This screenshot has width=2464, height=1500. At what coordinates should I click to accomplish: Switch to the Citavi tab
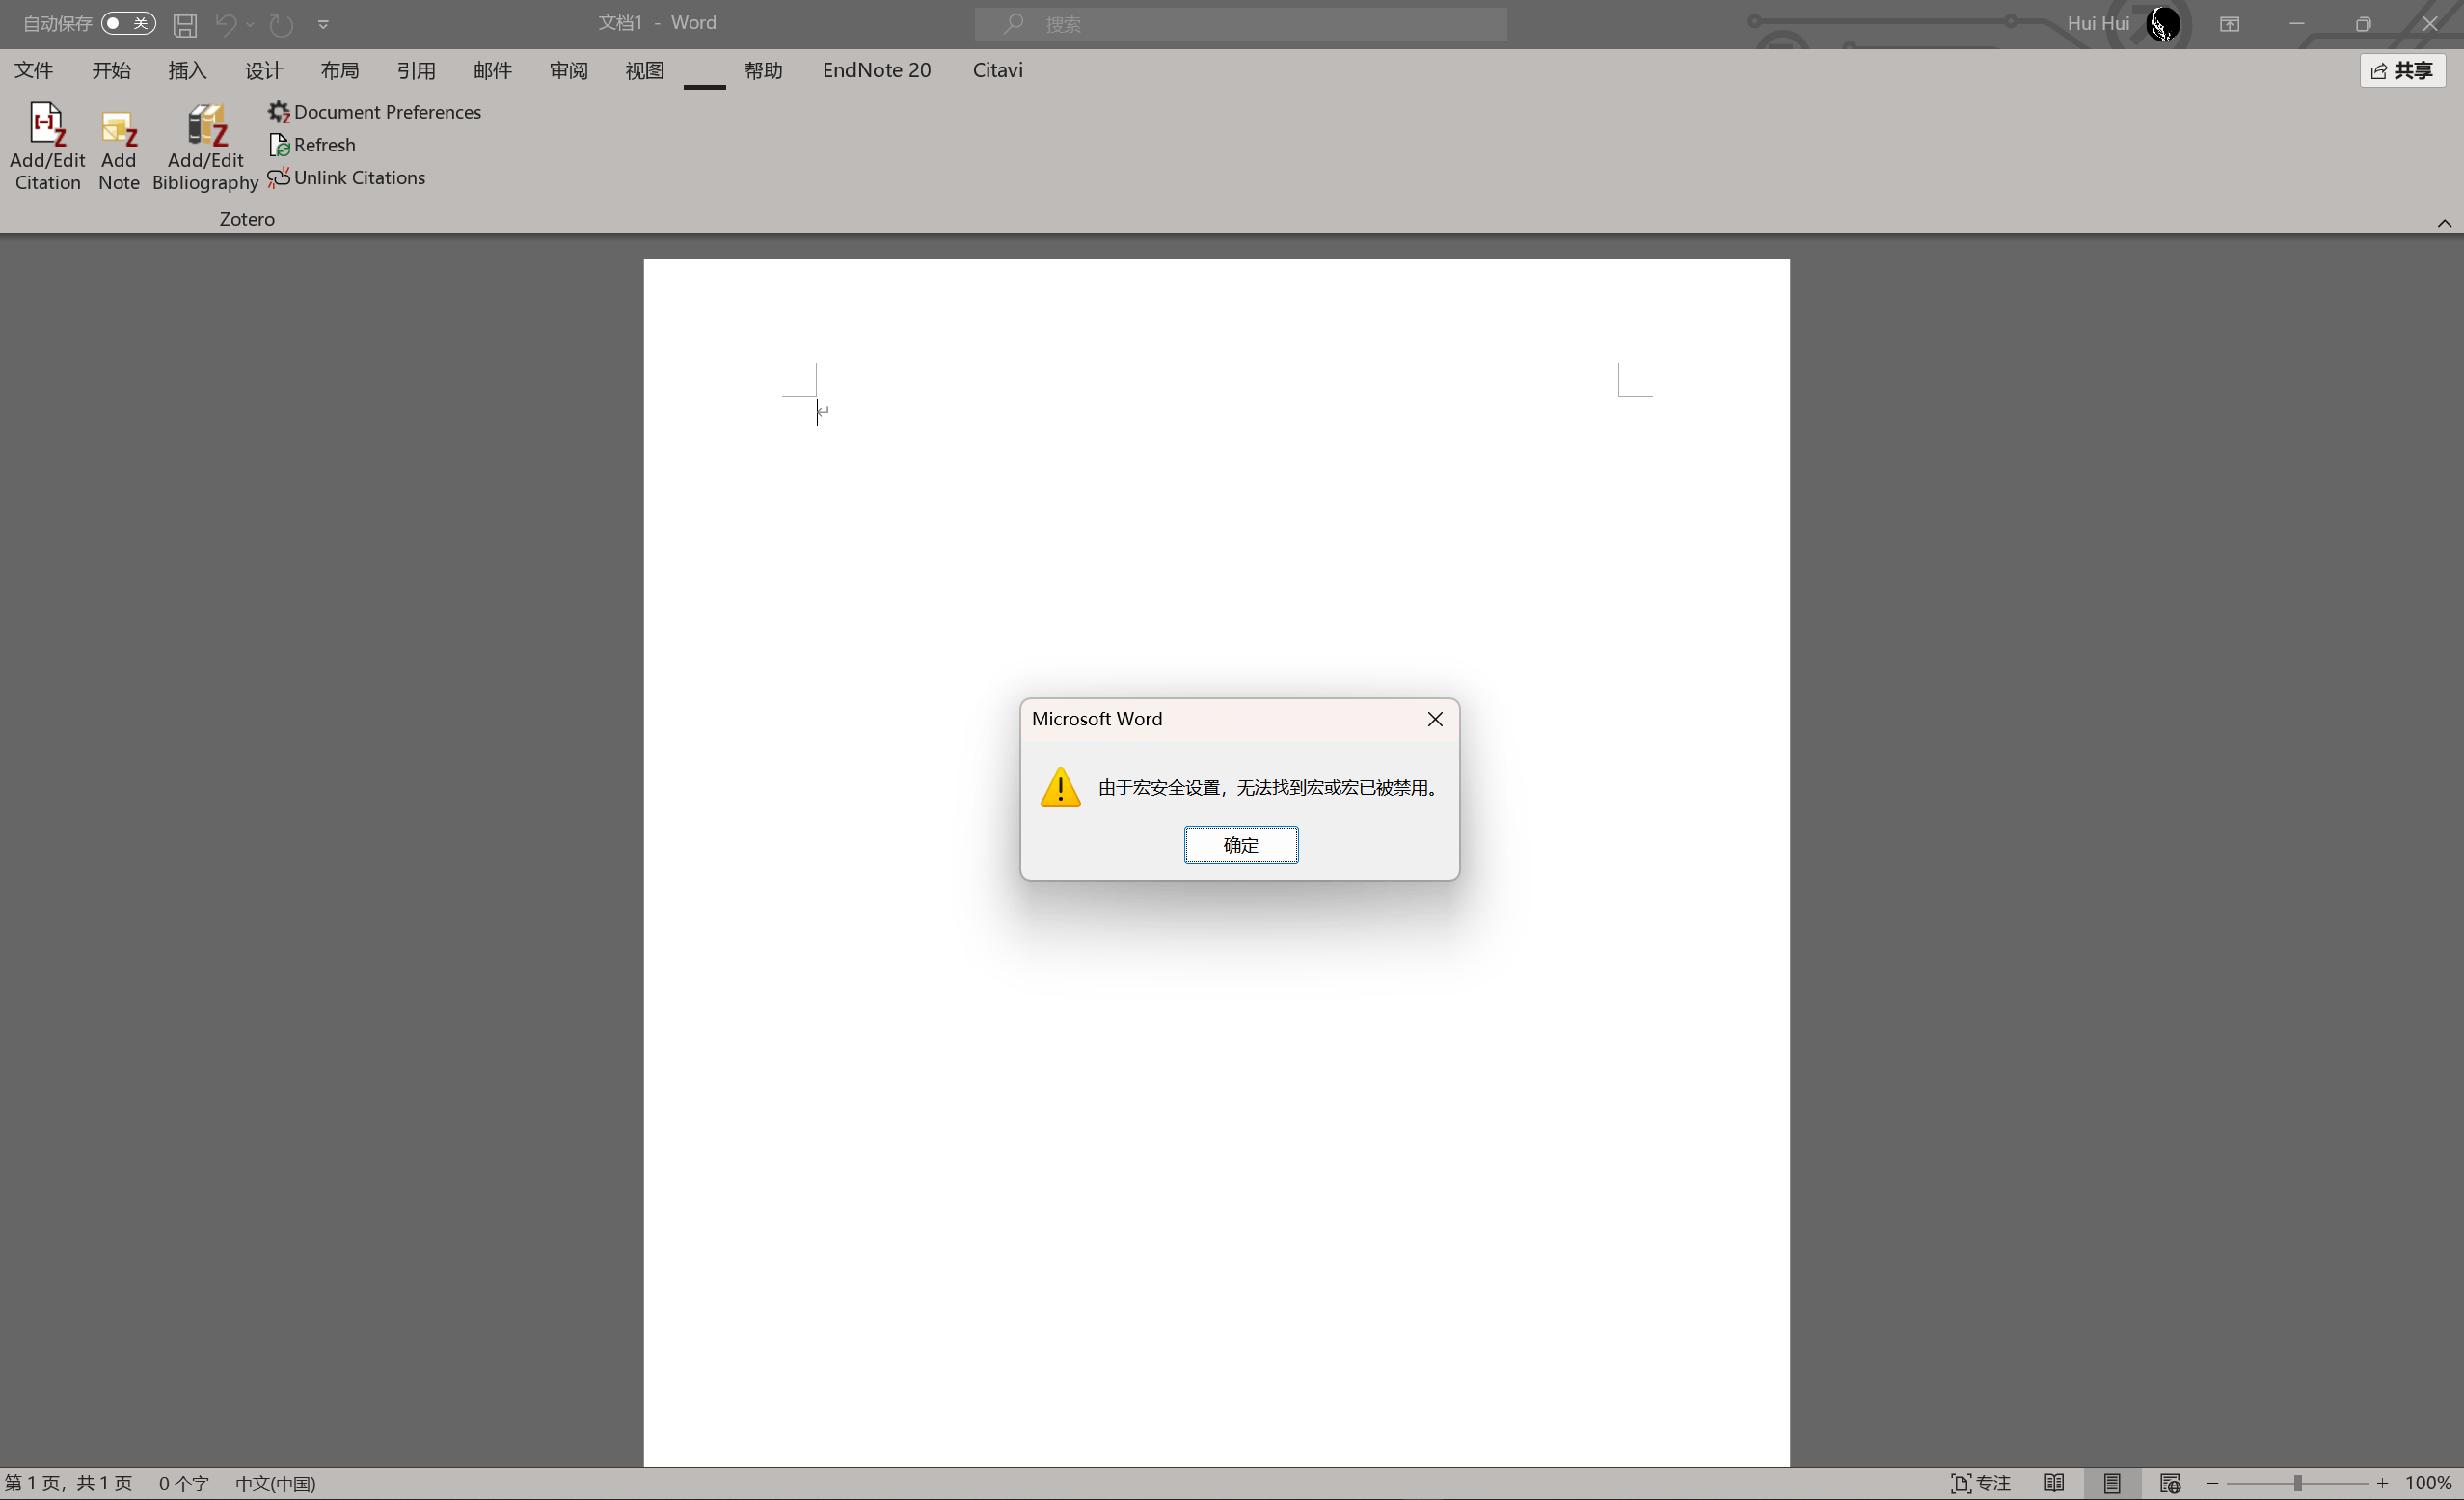coord(997,70)
